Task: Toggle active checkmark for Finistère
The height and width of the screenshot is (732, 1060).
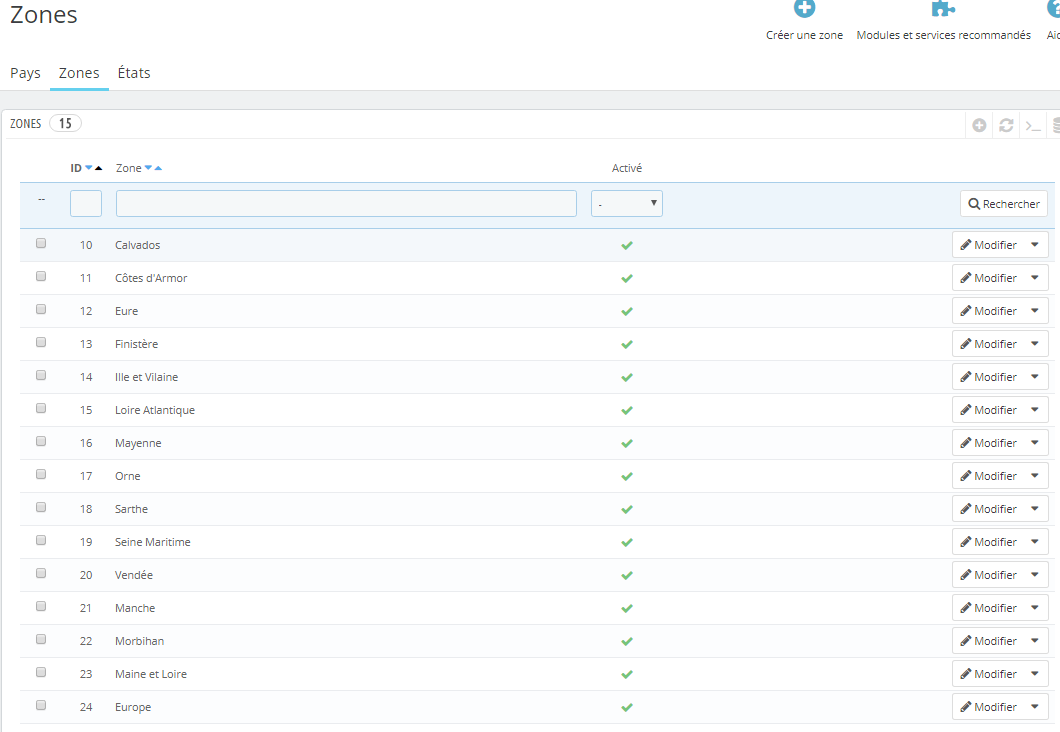Action: point(627,345)
